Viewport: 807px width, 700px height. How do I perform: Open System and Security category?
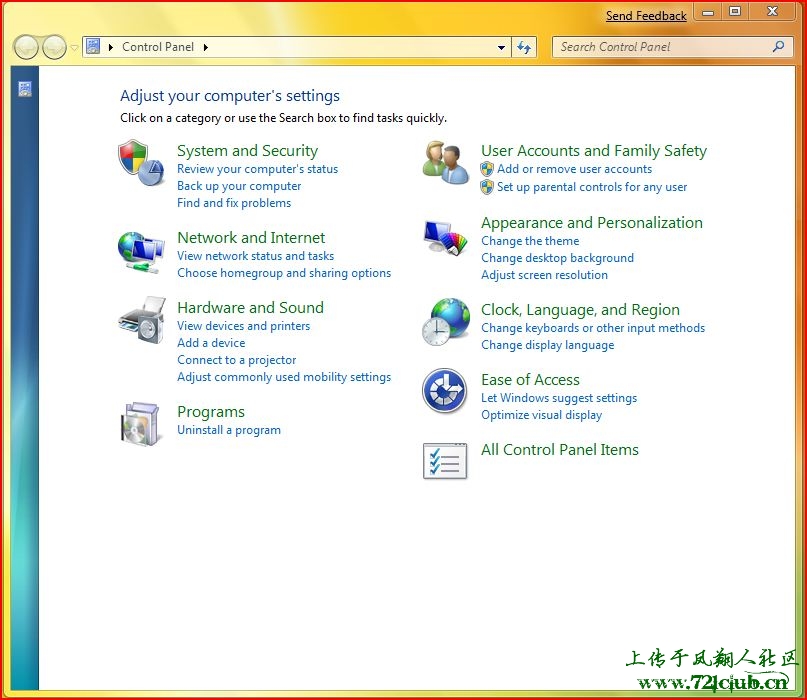point(248,151)
